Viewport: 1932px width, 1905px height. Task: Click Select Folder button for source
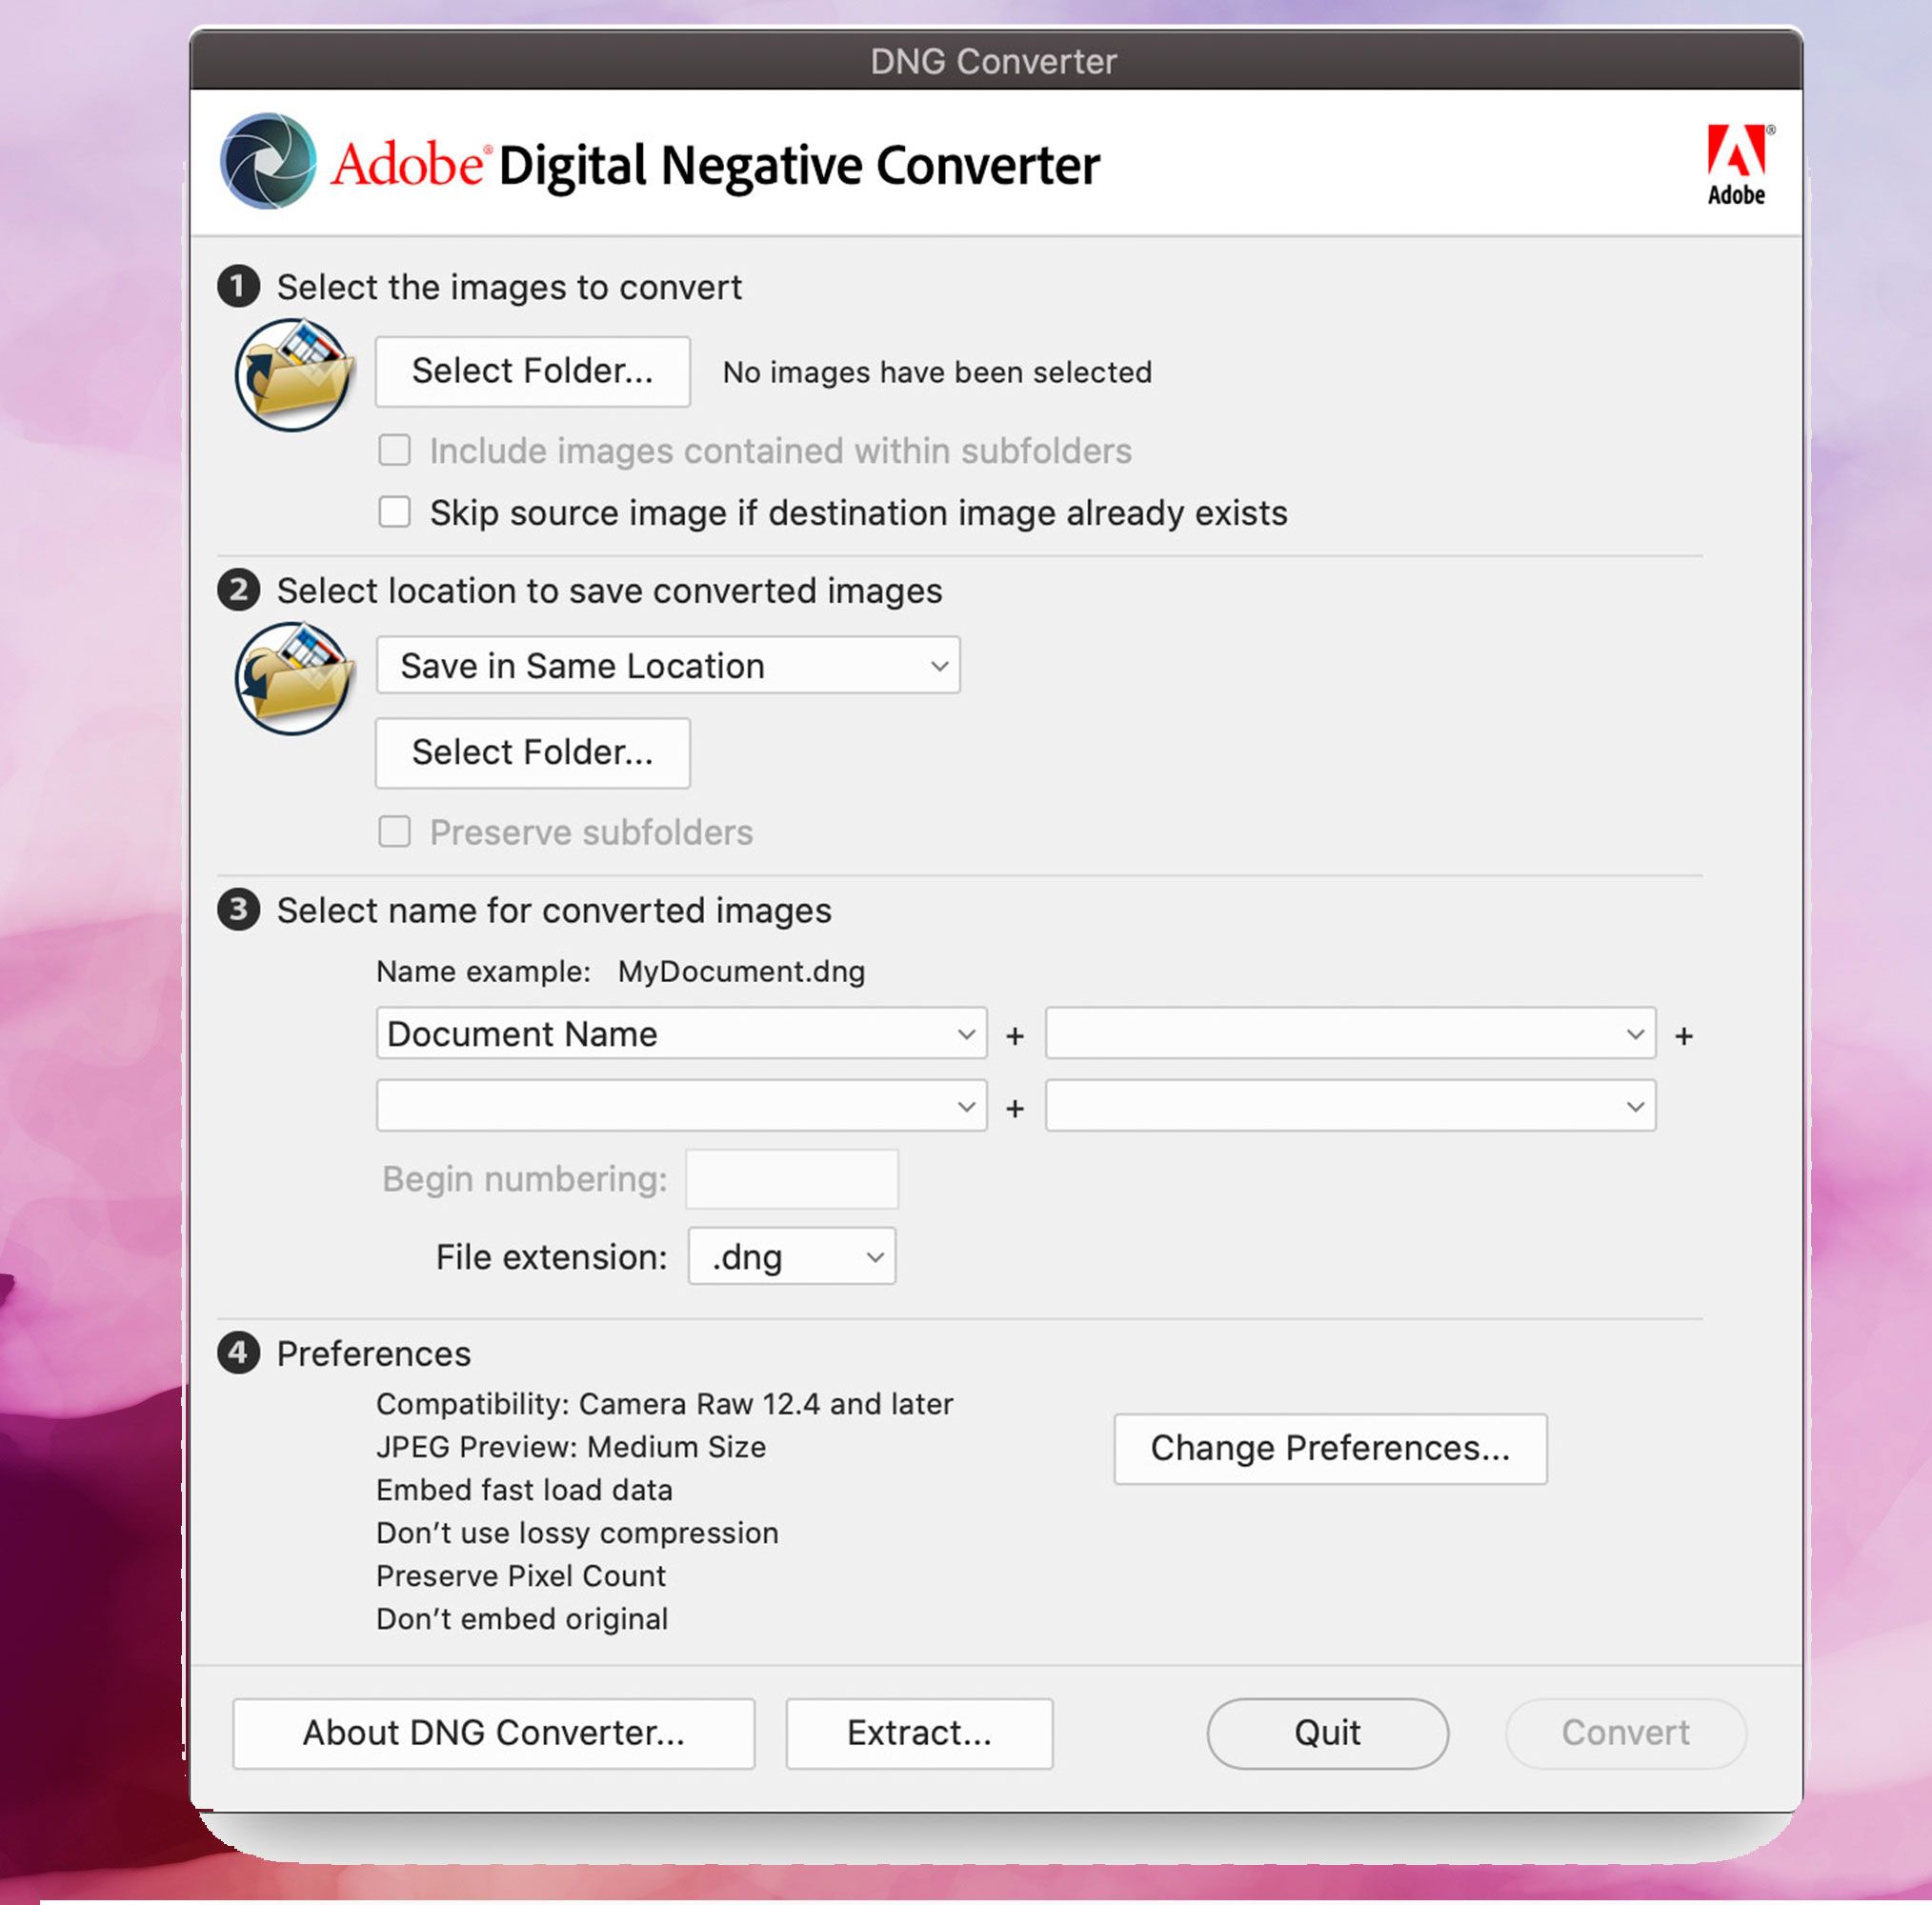point(531,371)
